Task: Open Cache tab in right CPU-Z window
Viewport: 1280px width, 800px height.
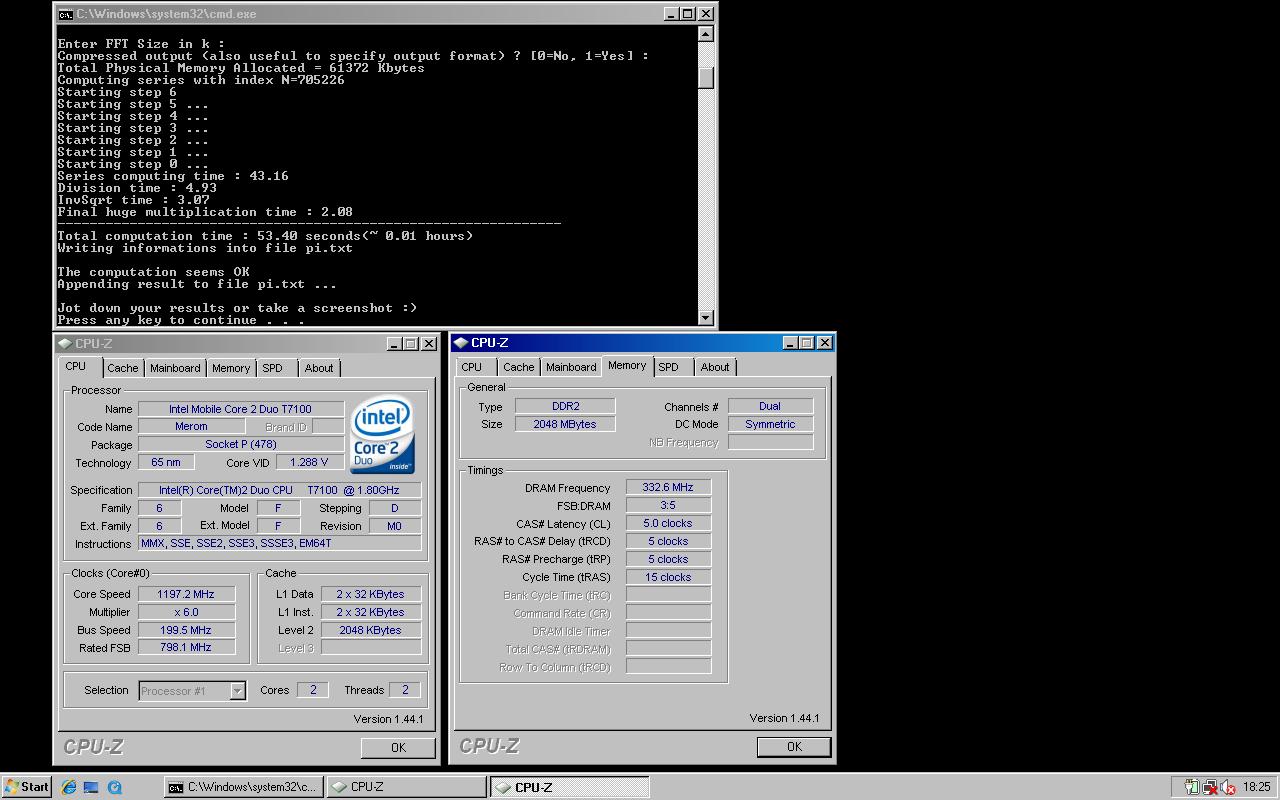Action: click(519, 367)
